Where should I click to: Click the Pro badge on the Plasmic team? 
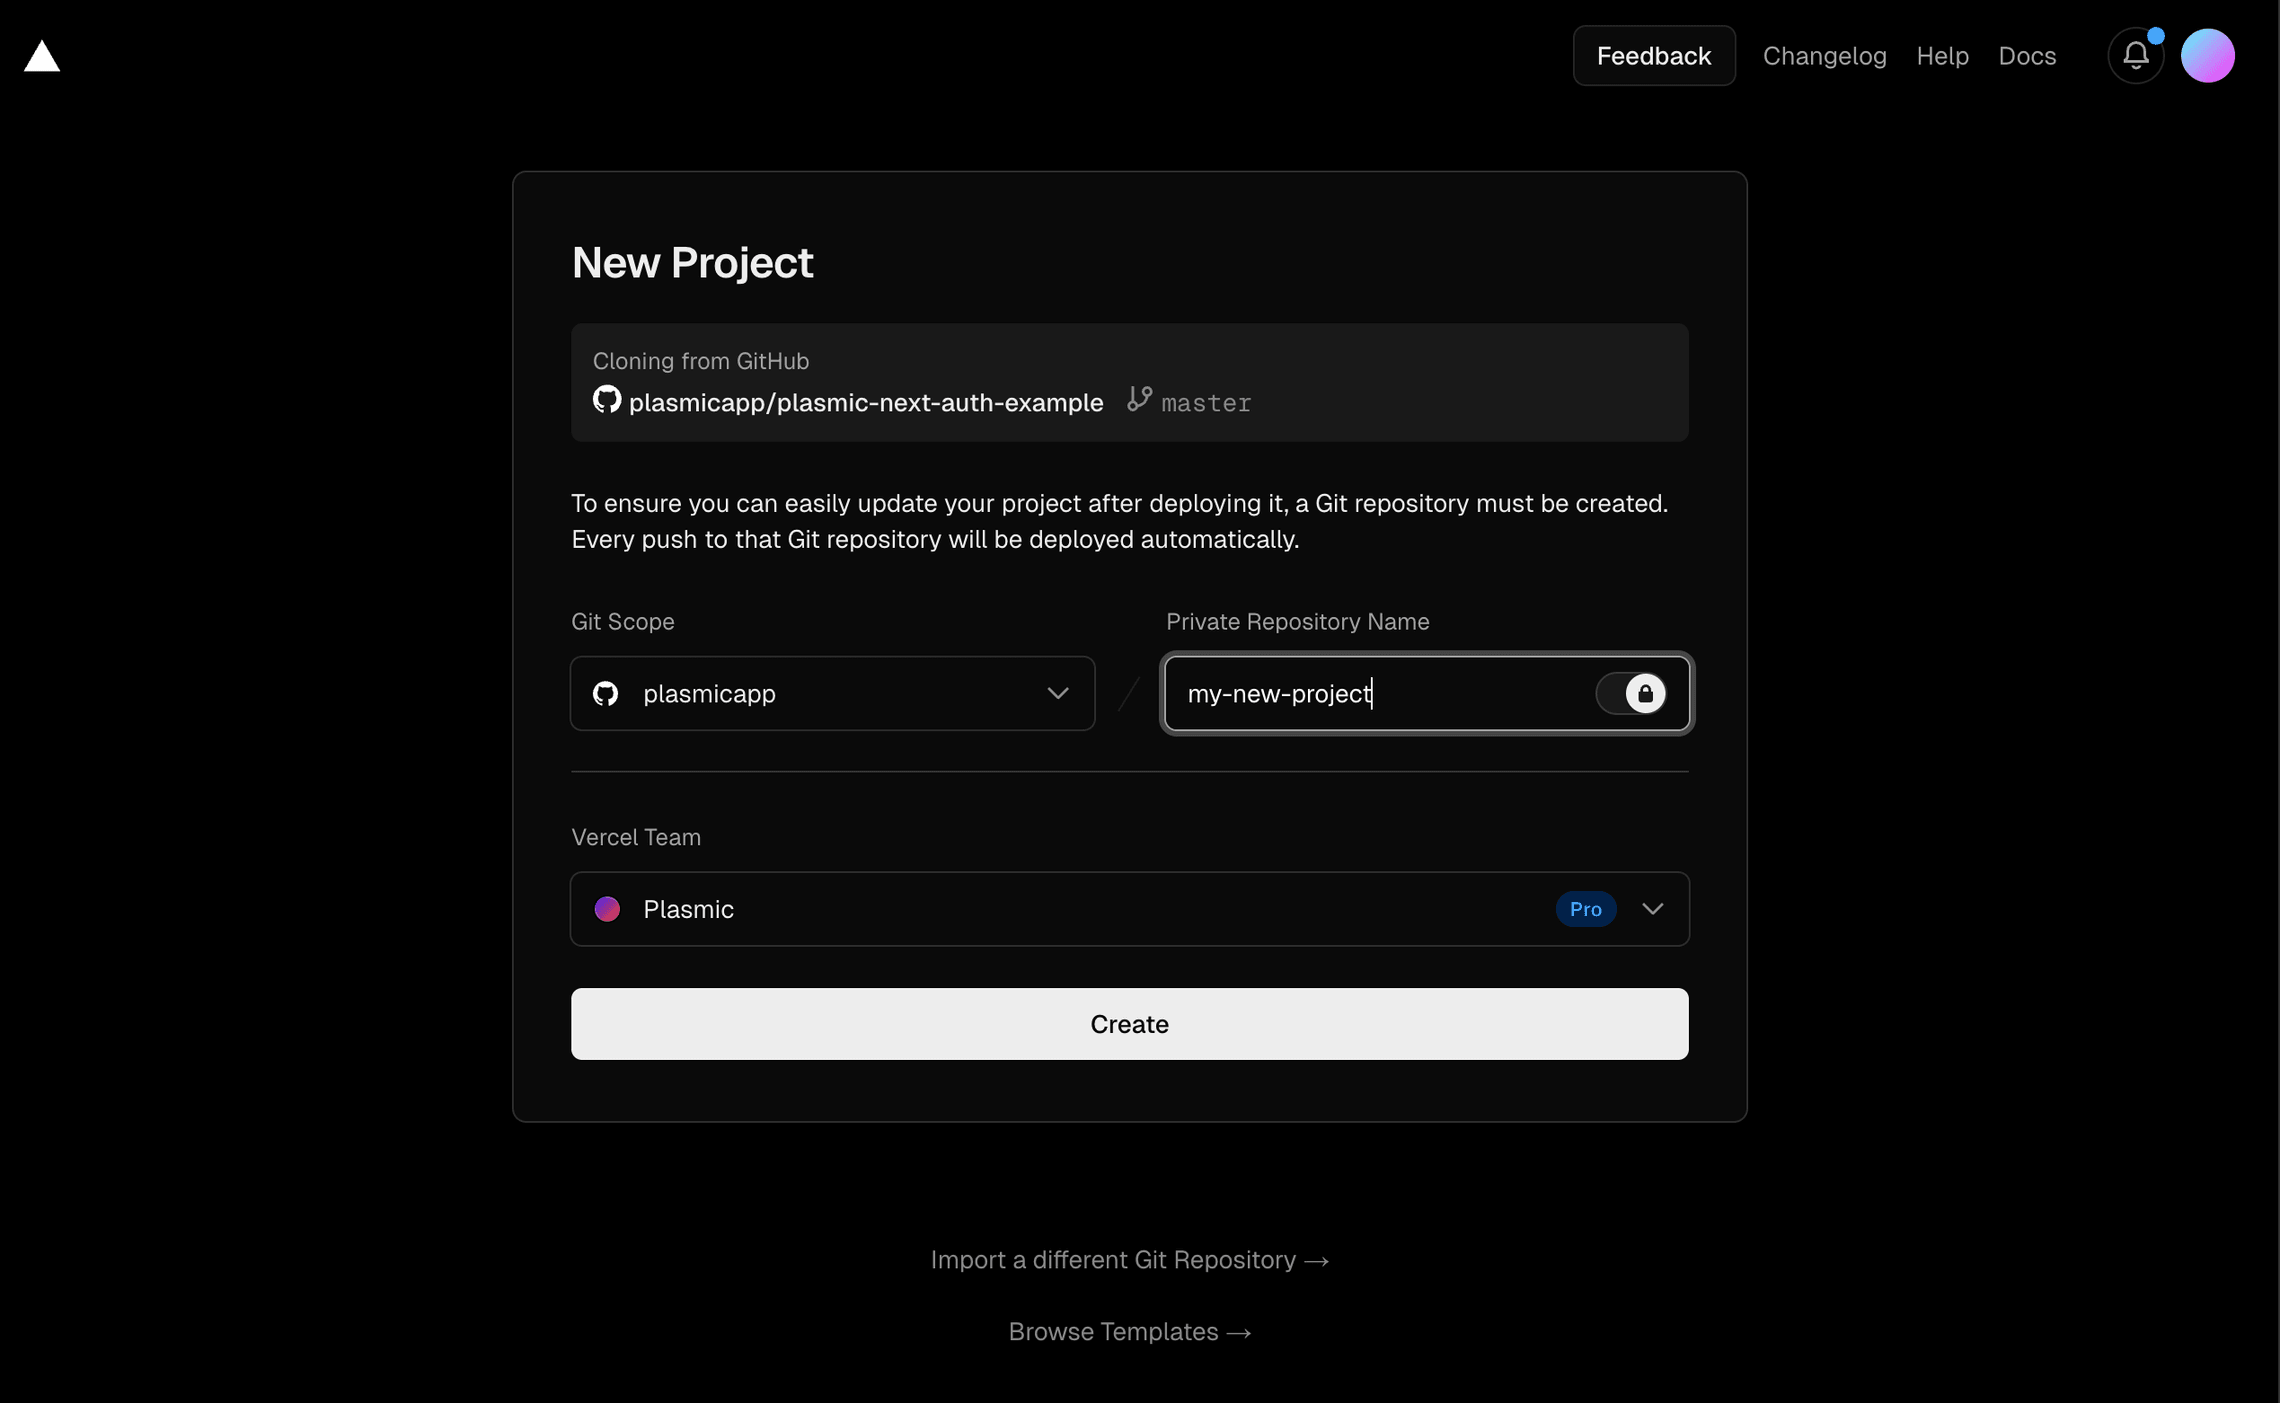coord(1586,909)
